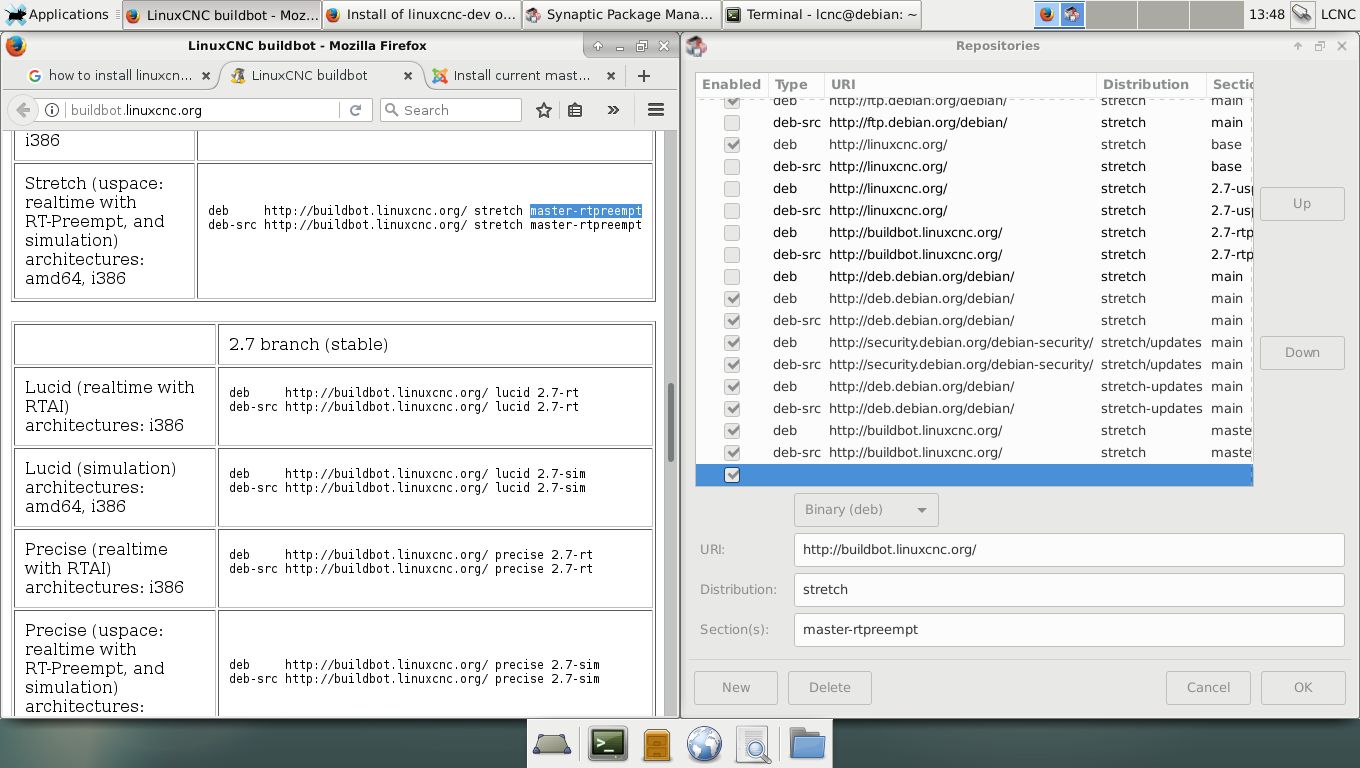The image size is (1360, 768).
Task: Uncheck deb stretch-updates repository checkbox
Action: [732, 387]
